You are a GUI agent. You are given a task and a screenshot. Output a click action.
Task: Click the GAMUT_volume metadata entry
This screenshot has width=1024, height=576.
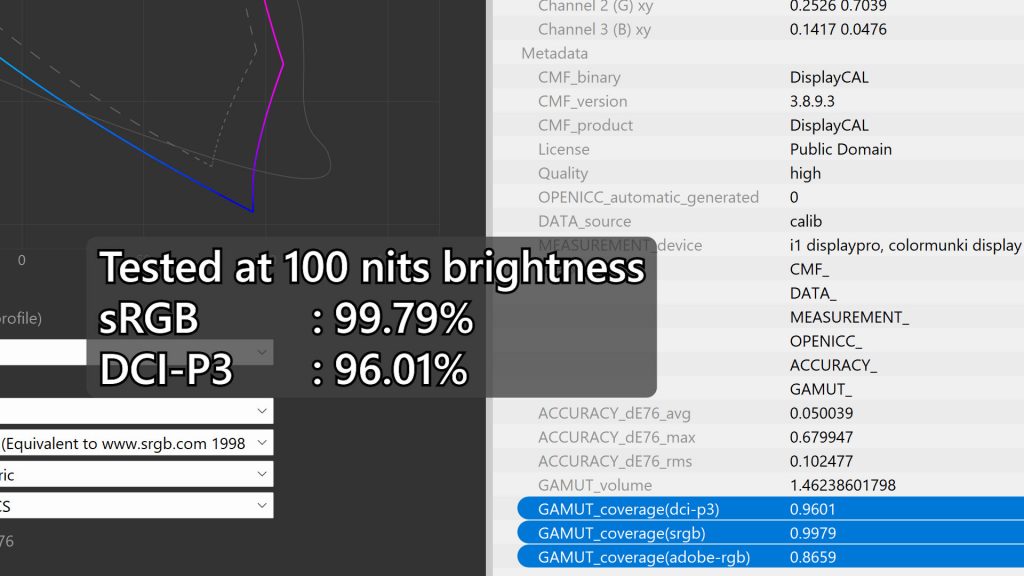pos(758,485)
